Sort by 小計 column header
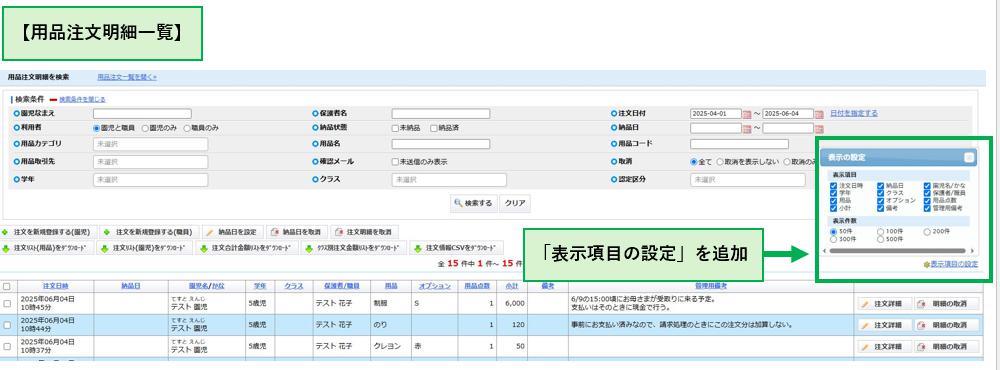The image size is (1000, 370). pos(511,286)
